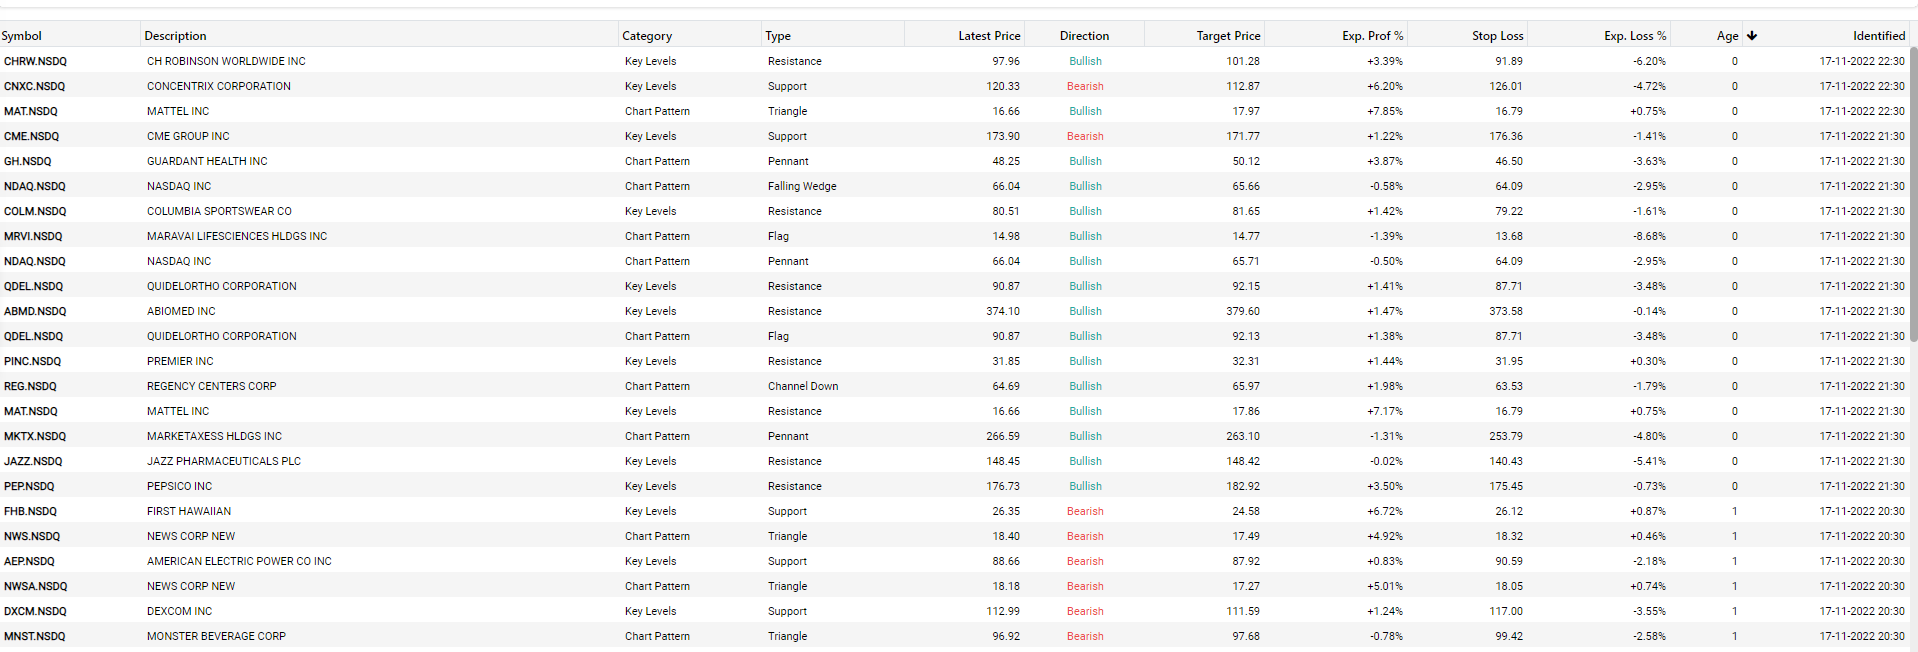Click MARAVAI LIFESCIENCES HLDGS INC description
The height and width of the screenshot is (652, 1918).
[x=237, y=236]
